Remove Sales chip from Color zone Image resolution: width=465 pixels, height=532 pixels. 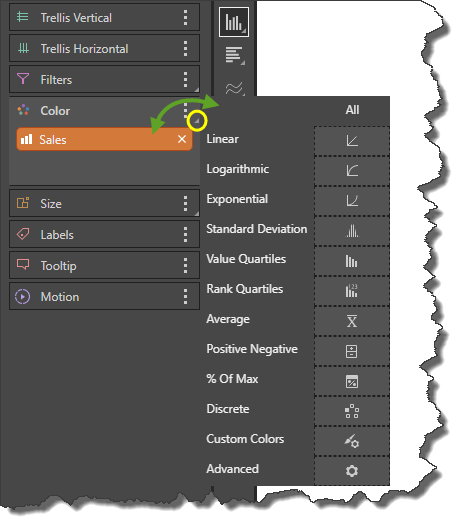coord(182,139)
